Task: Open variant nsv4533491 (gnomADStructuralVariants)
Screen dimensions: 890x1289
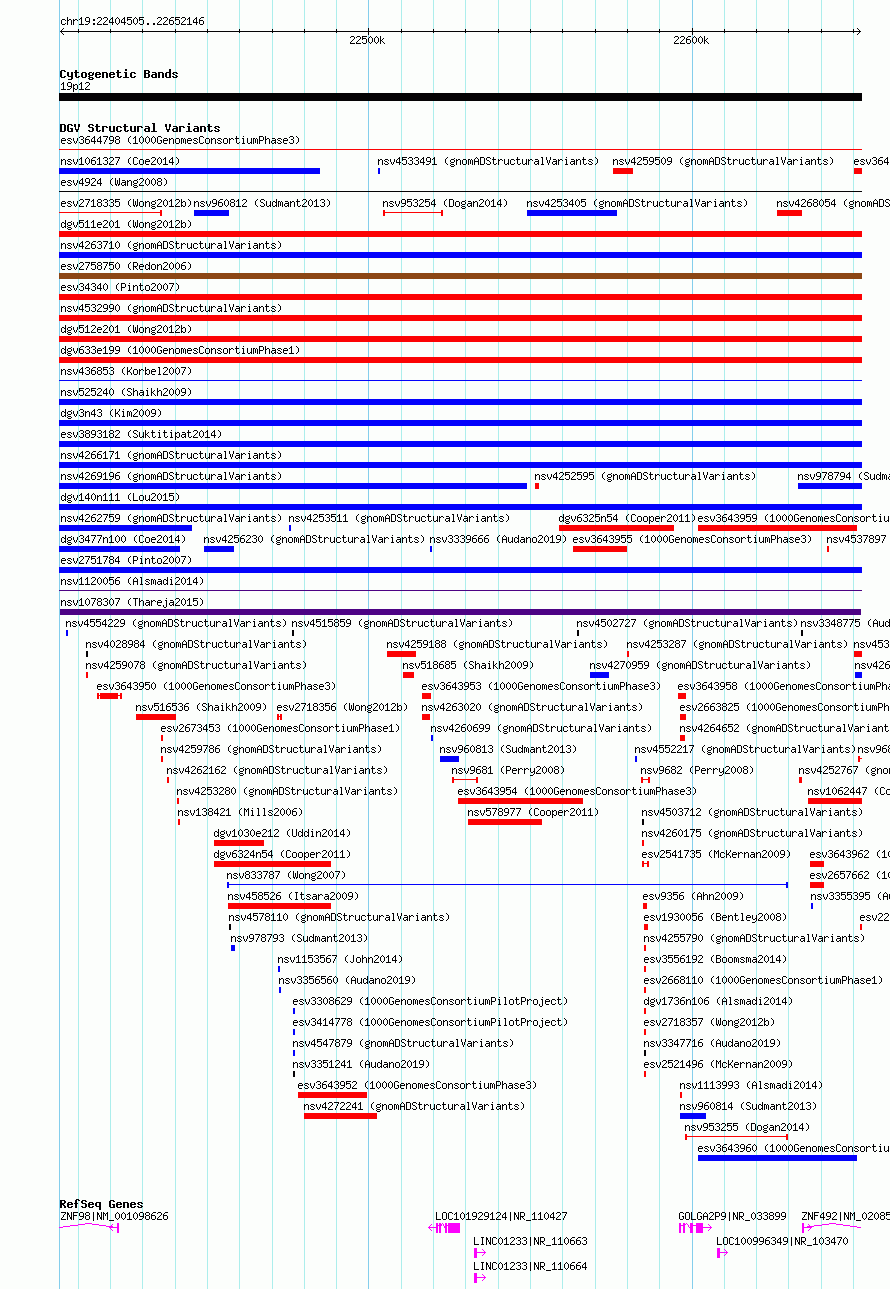Action: point(488,161)
